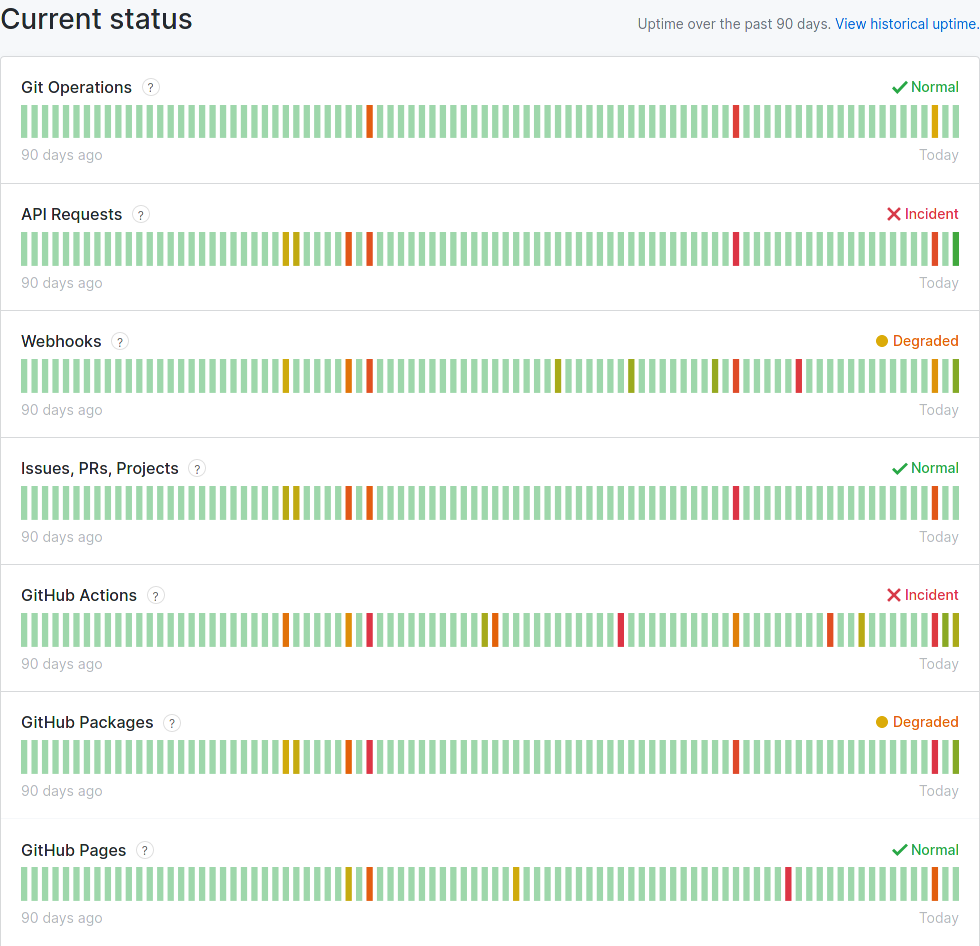
Task: Select the last day bar in GitHub Actions timeline
Action: tap(956, 630)
